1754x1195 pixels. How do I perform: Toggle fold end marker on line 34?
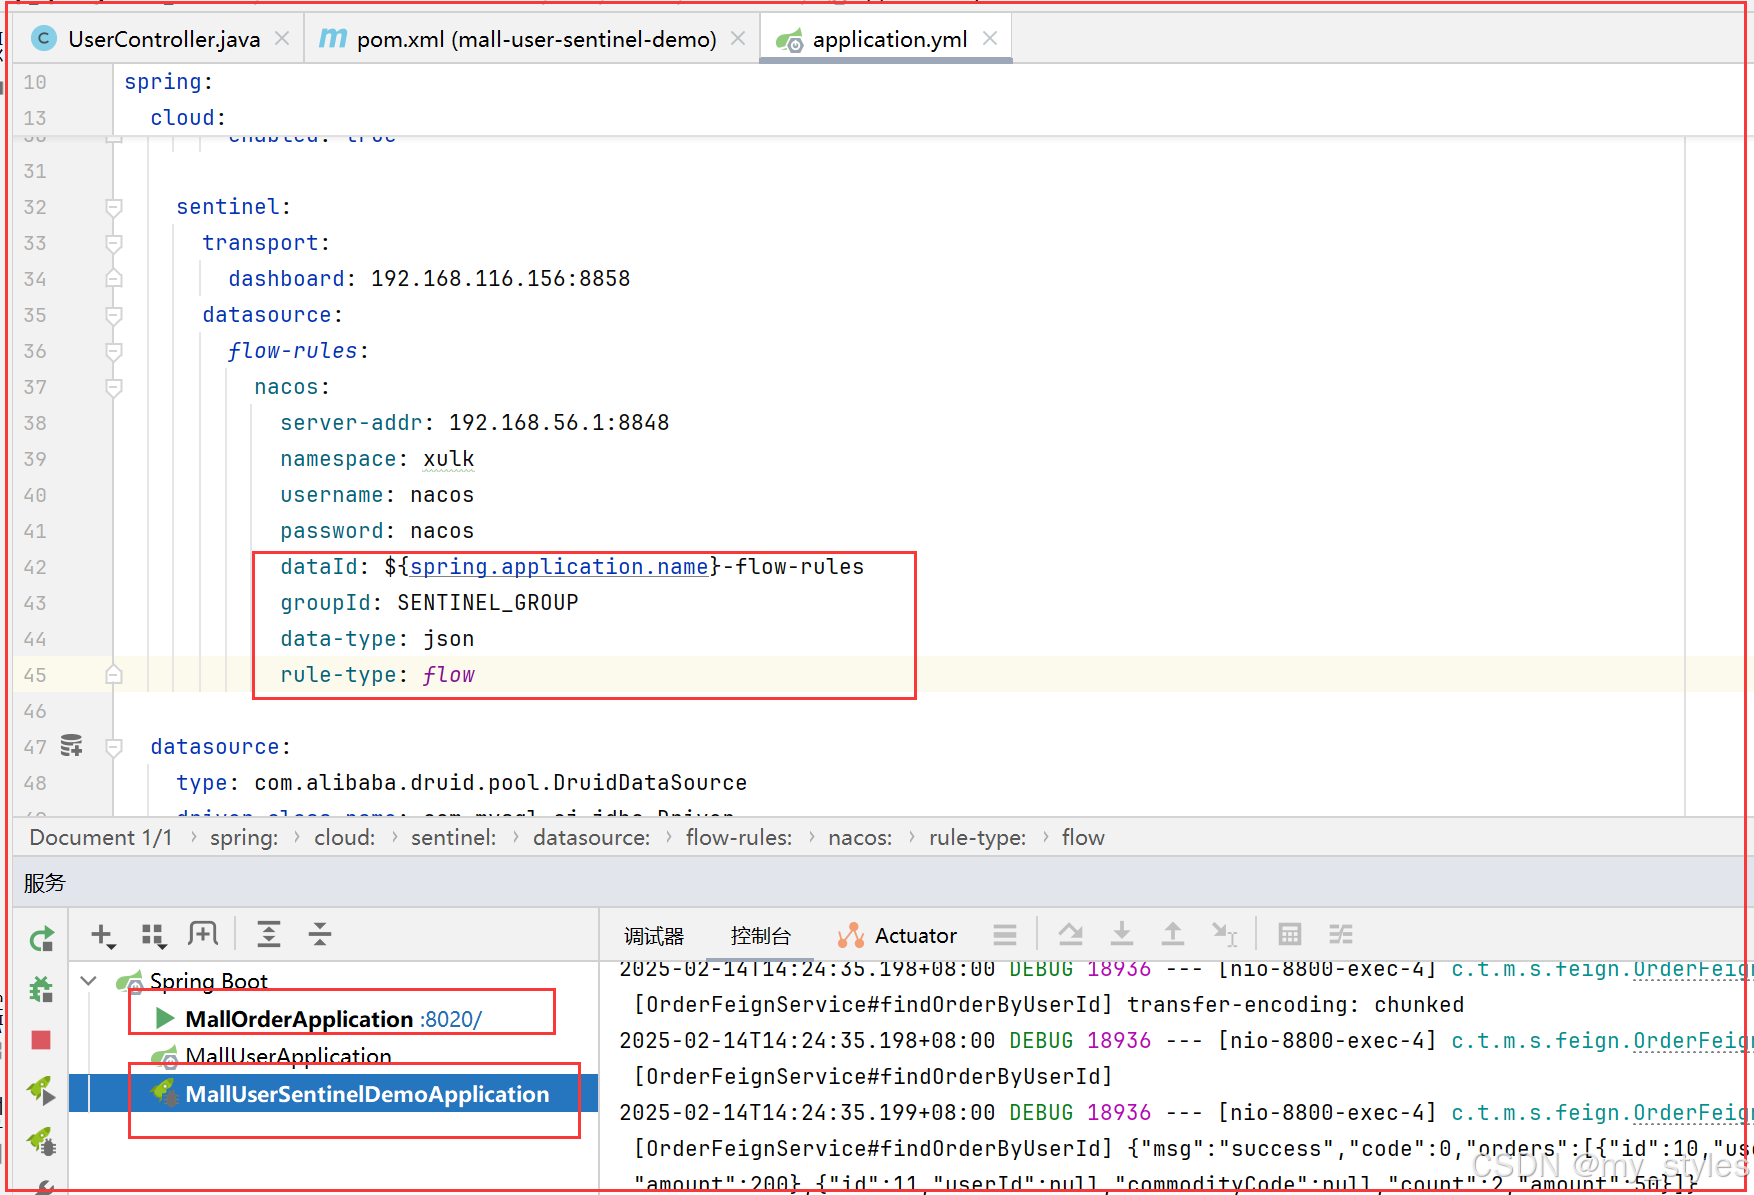click(114, 279)
